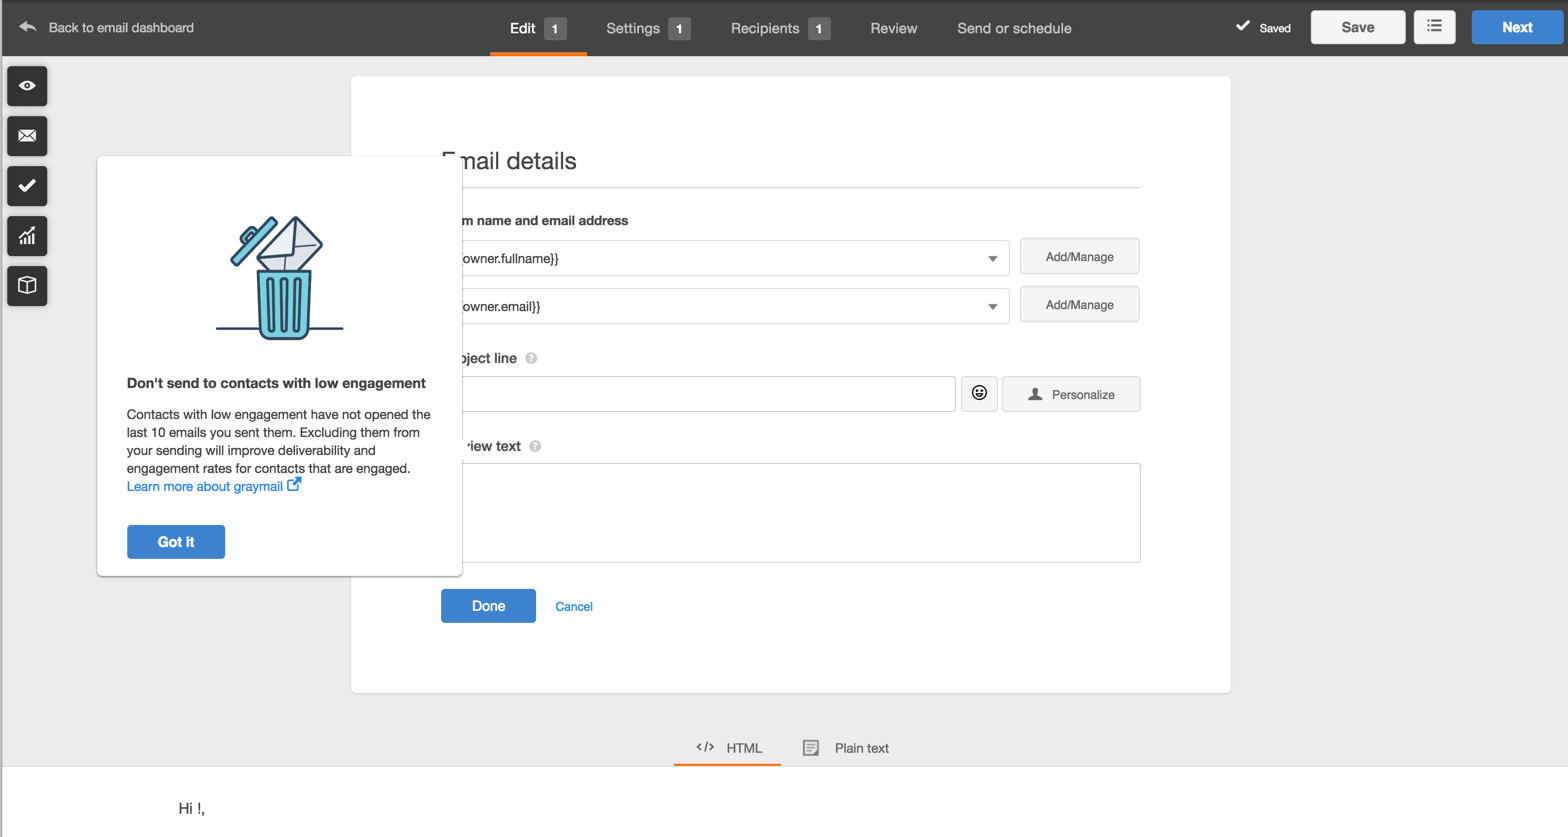Click the Personalize button
The image size is (1568, 837).
[x=1070, y=394]
